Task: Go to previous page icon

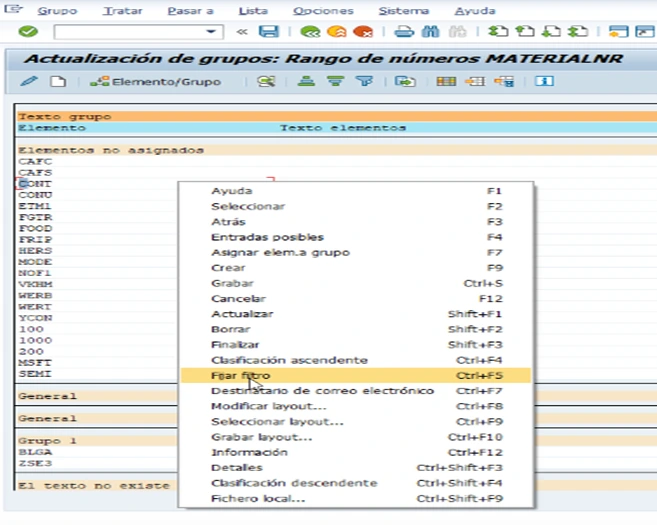Action: [525, 31]
